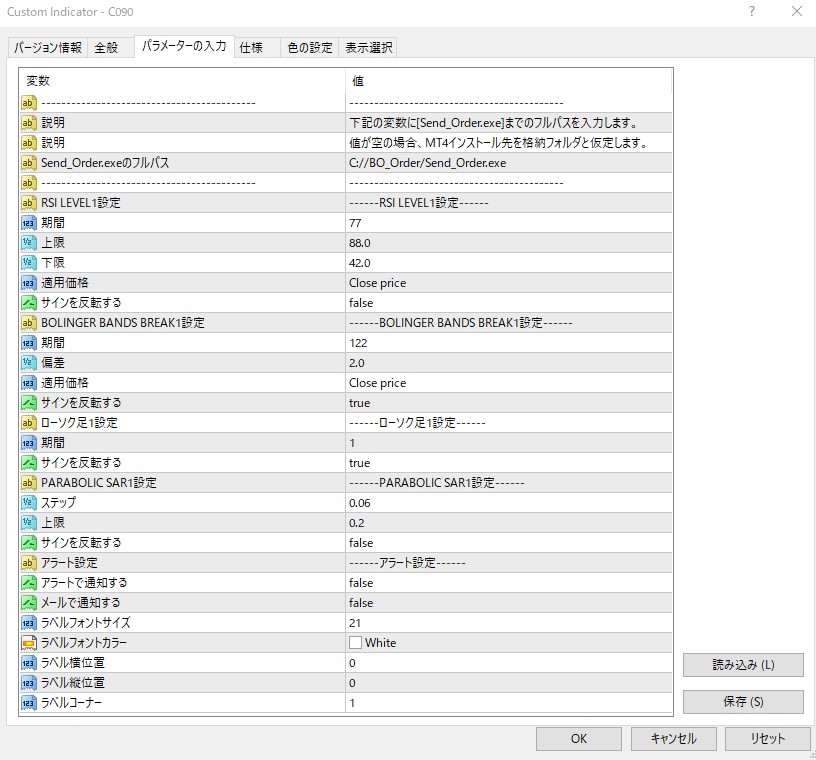Click the Send_Order.exeのフルパス variable name

pos(105,163)
